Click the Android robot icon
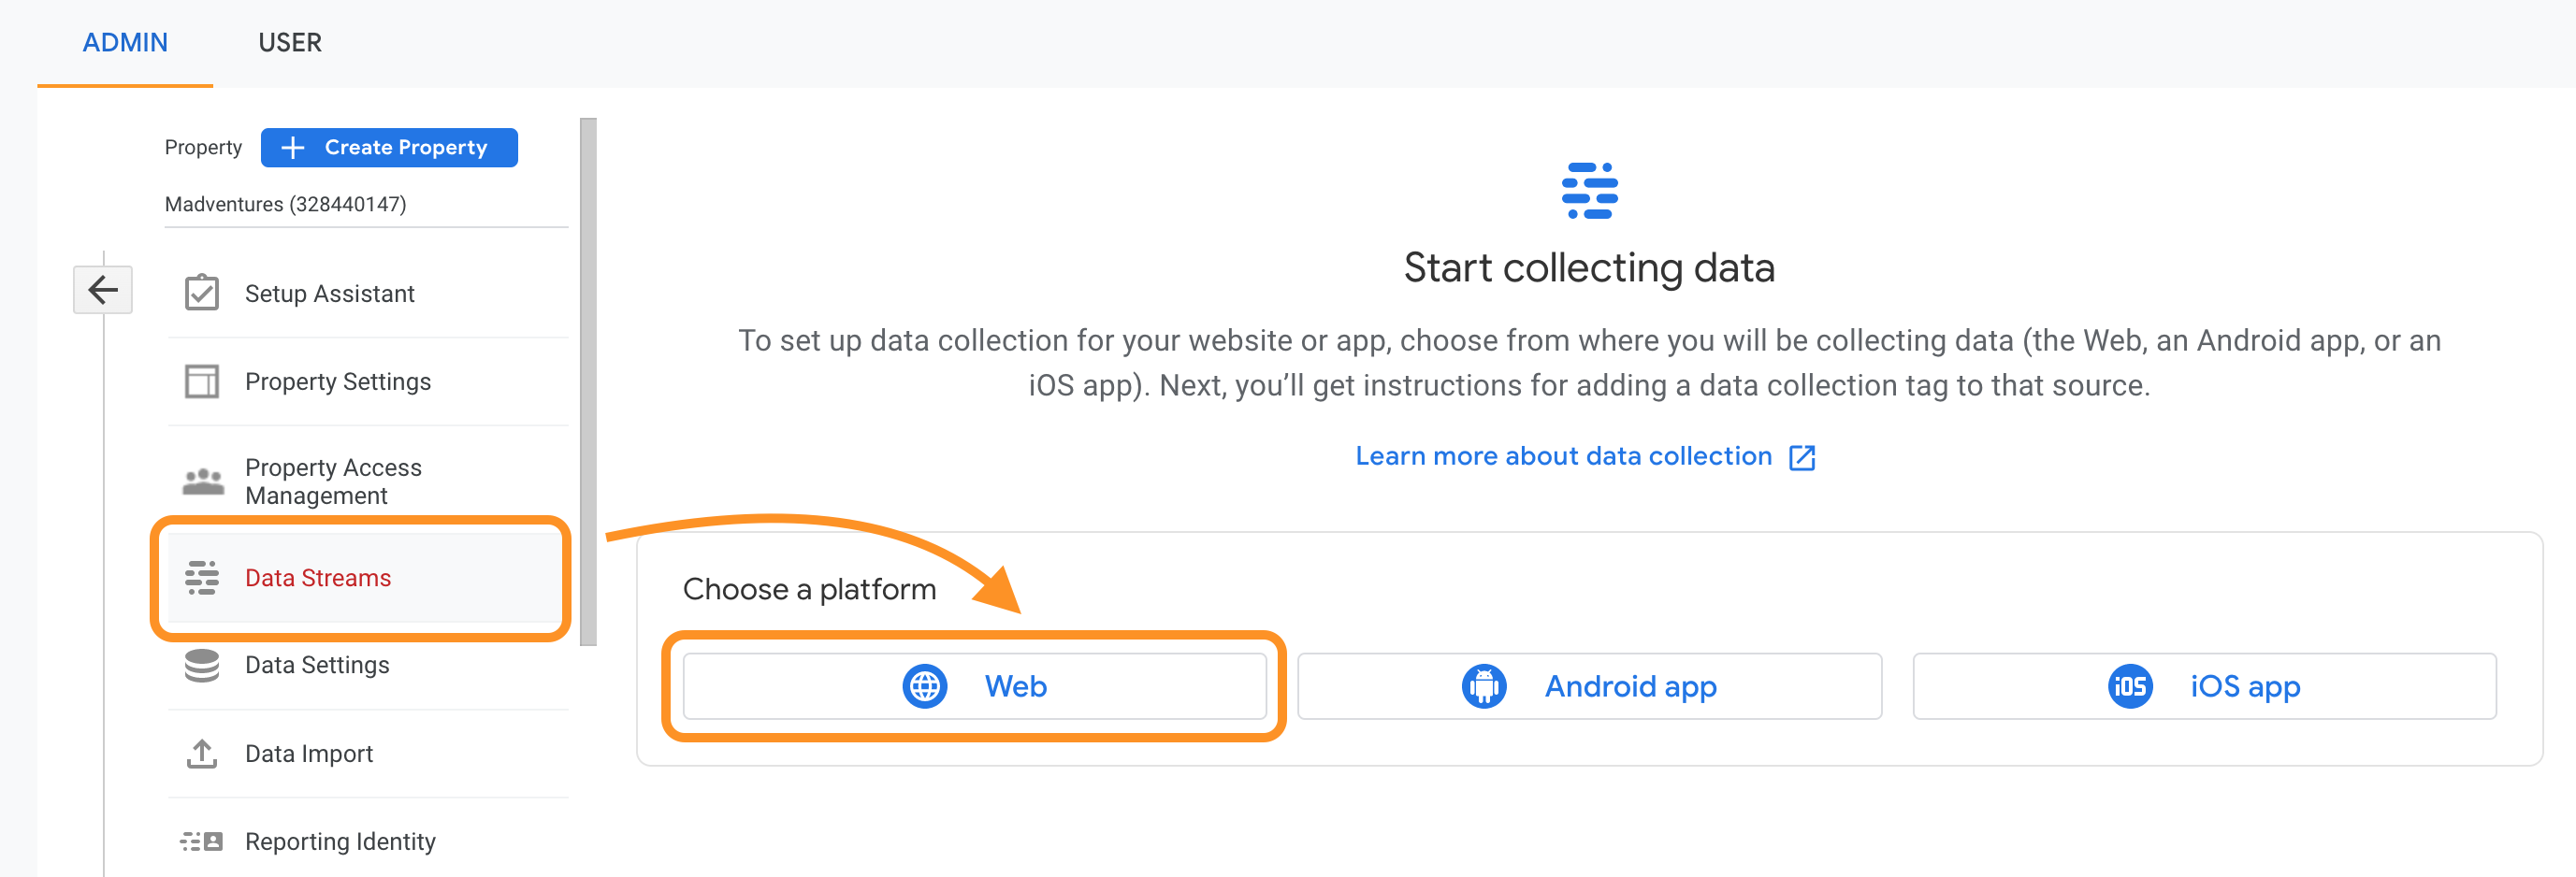 coord(1484,686)
